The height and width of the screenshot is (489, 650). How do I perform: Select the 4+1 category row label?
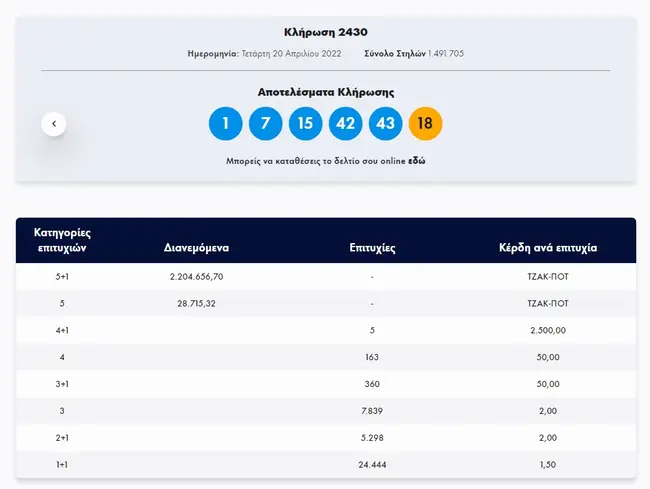[63, 328]
